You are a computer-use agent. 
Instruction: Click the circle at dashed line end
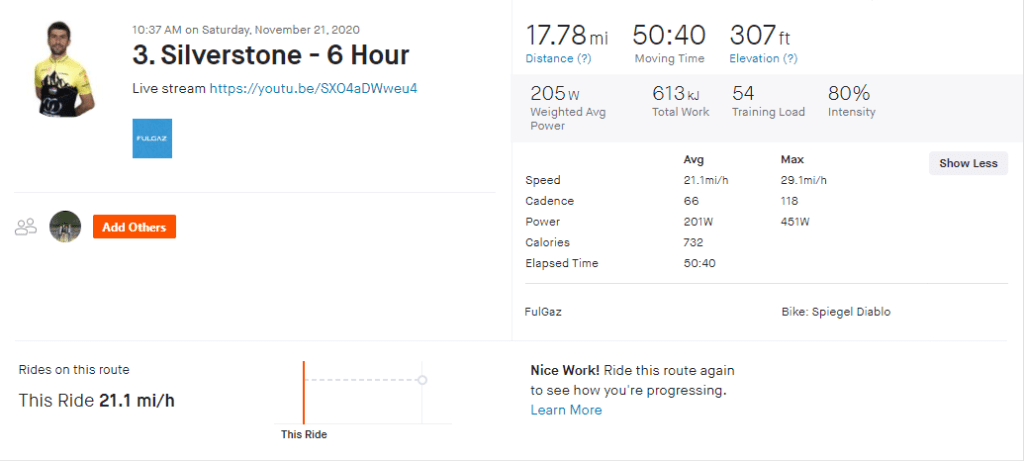(x=422, y=380)
